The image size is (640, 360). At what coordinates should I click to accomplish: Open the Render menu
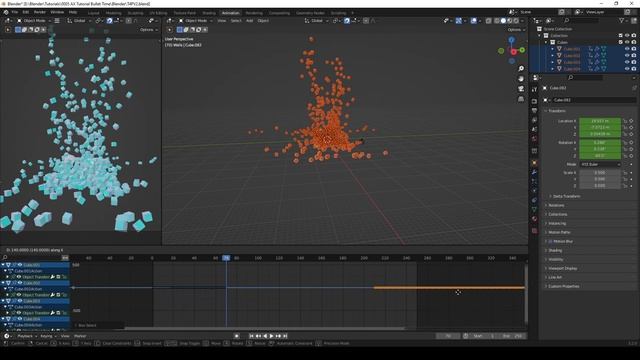click(x=40, y=12)
